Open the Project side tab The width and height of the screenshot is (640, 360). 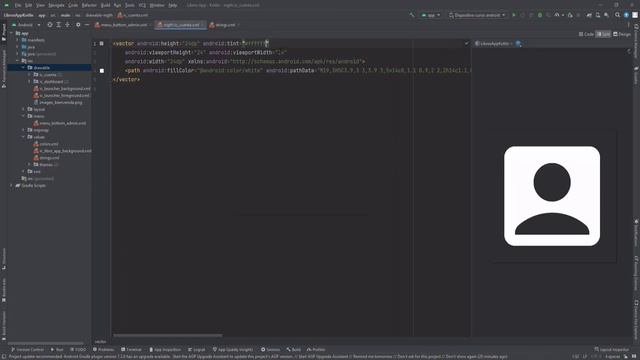point(4,33)
